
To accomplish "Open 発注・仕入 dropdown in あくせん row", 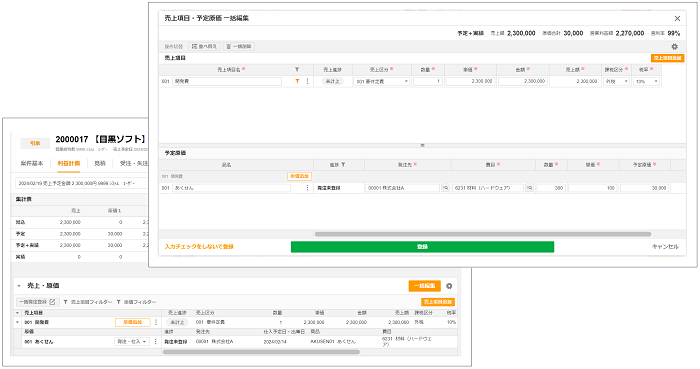I will point(131,341).
